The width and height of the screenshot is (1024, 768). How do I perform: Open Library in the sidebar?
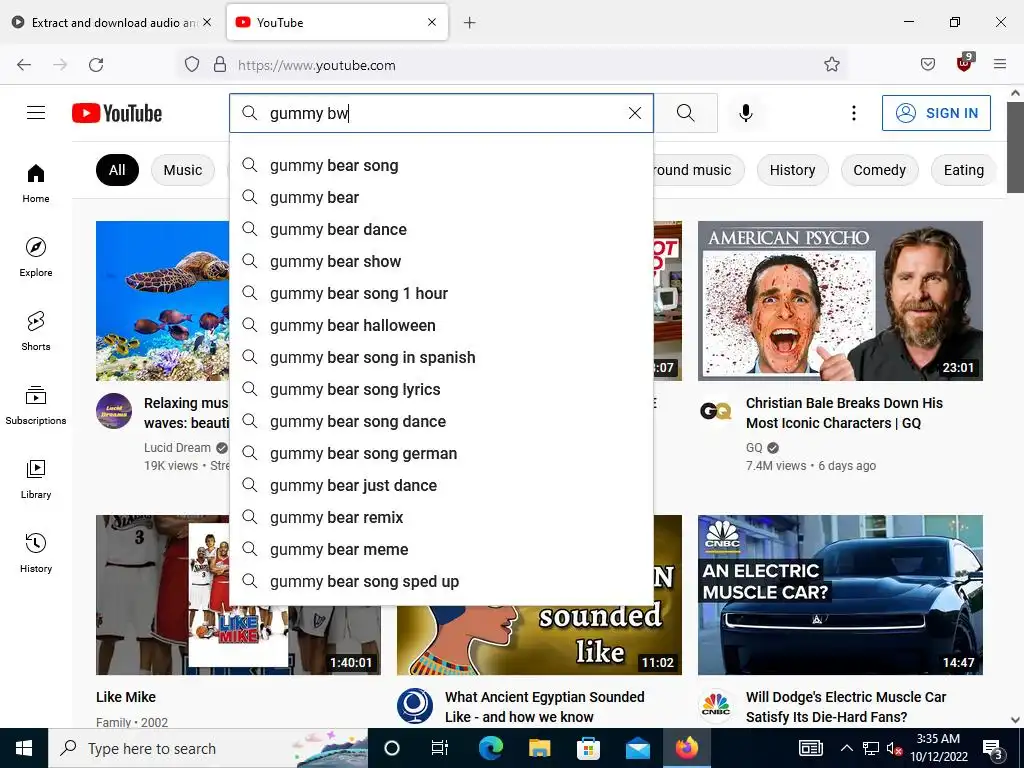click(36, 479)
